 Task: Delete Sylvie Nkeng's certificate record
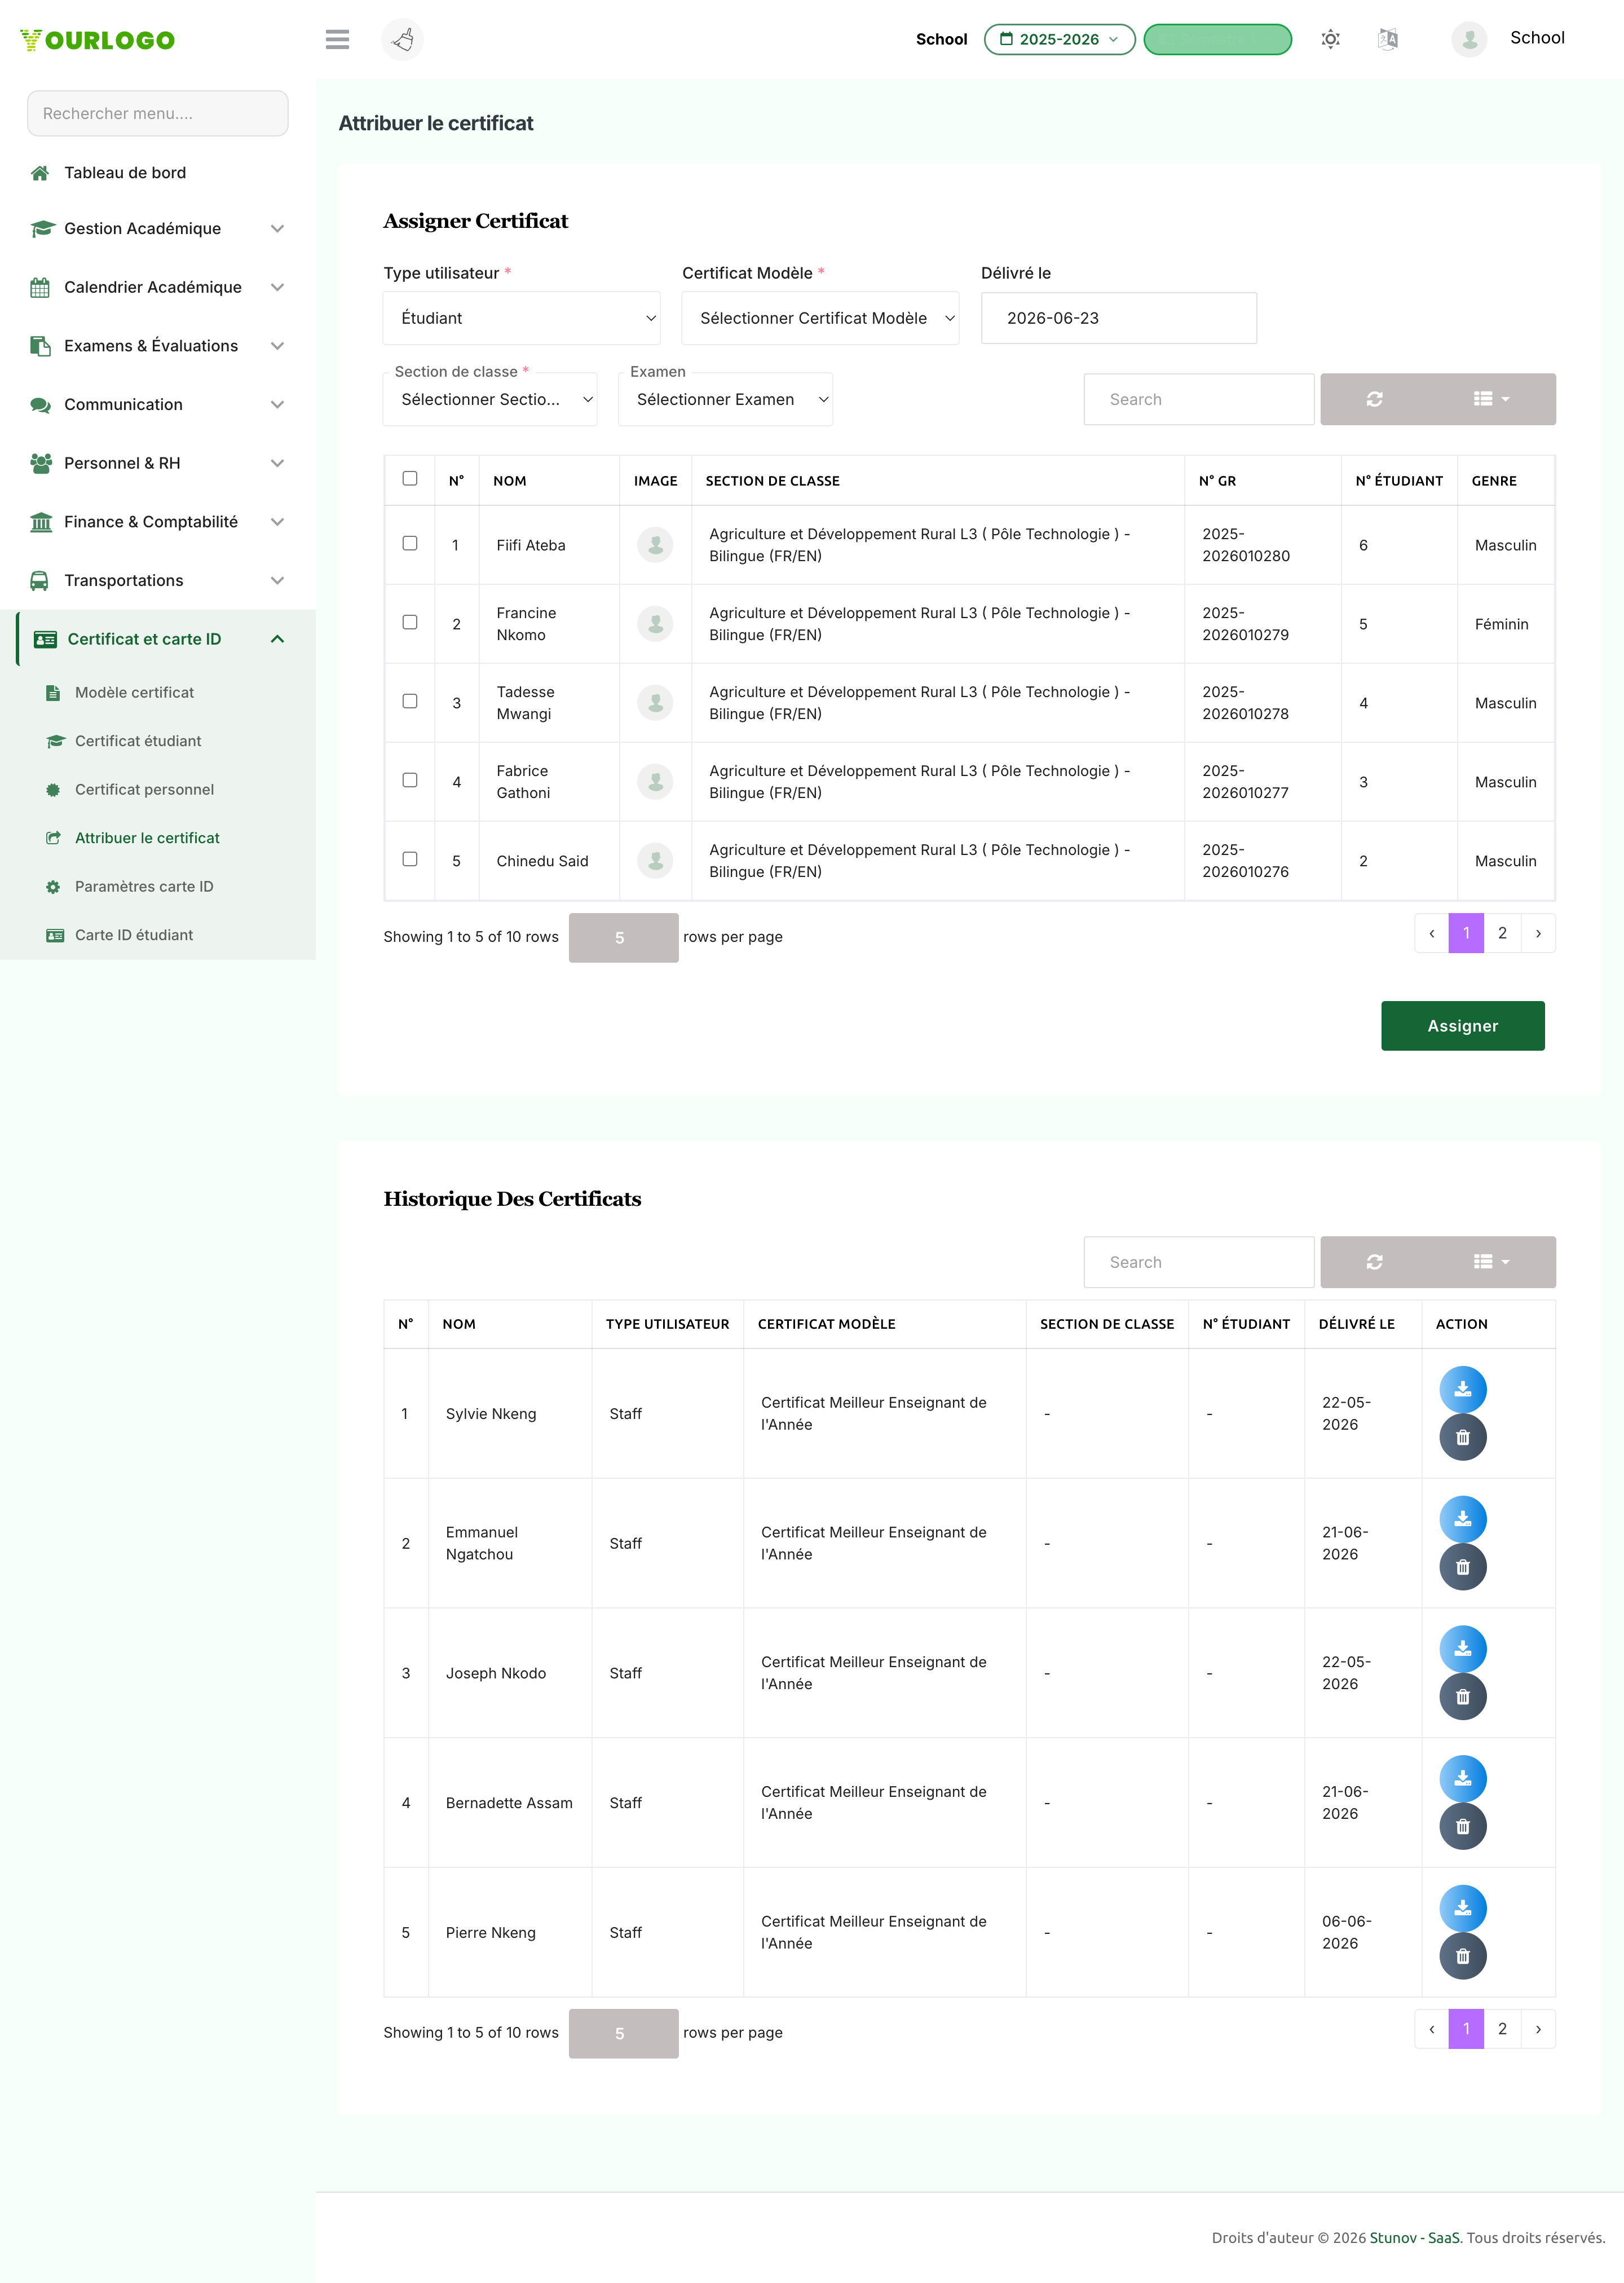[x=1462, y=1437]
